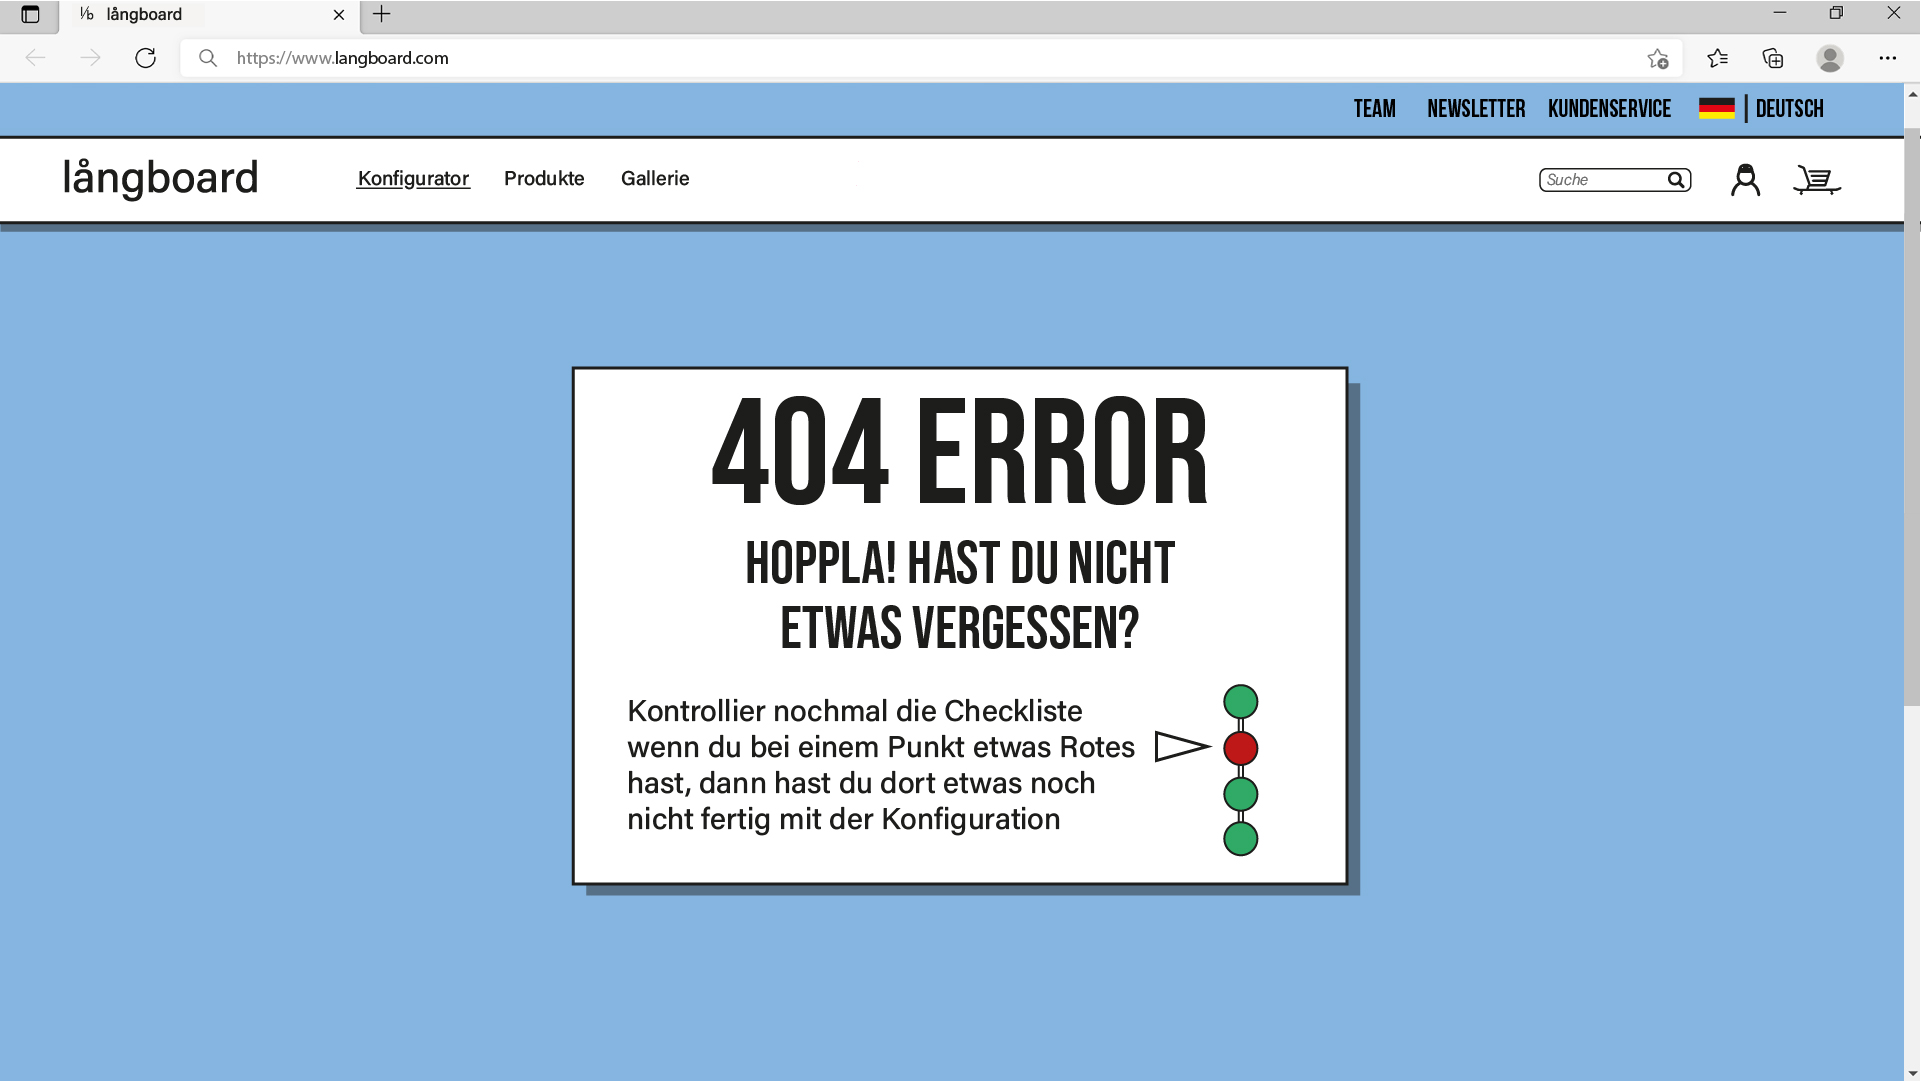Image resolution: width=1921 pixels, height=1081 pixels.
Task: Open the Konfigurator menu item
Action: pyautogui.click(x=413, y=179)
